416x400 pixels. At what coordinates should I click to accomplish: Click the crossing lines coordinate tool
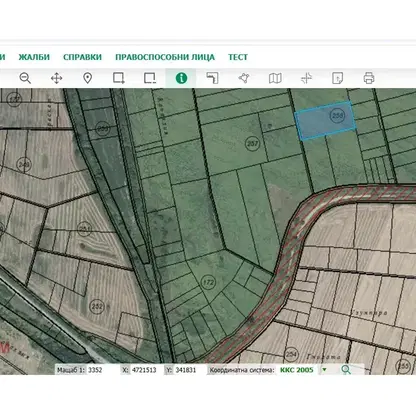click(x=306, y=78)
